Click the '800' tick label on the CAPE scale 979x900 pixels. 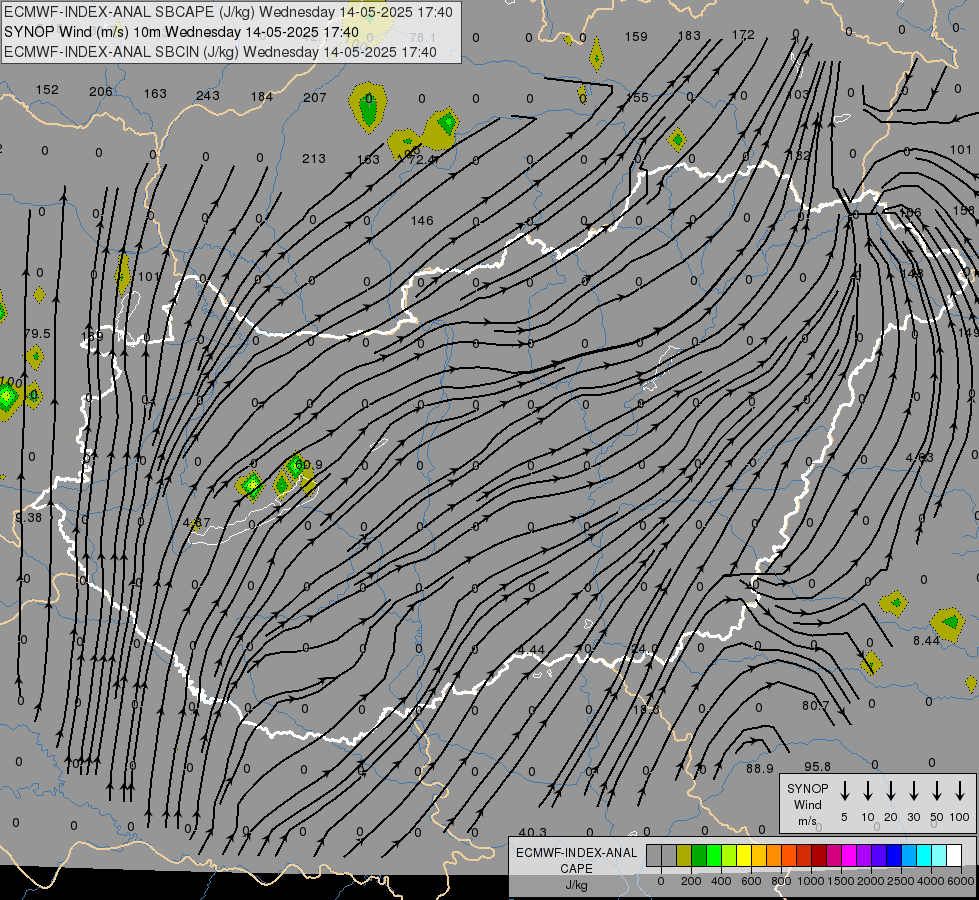[781, 881]
